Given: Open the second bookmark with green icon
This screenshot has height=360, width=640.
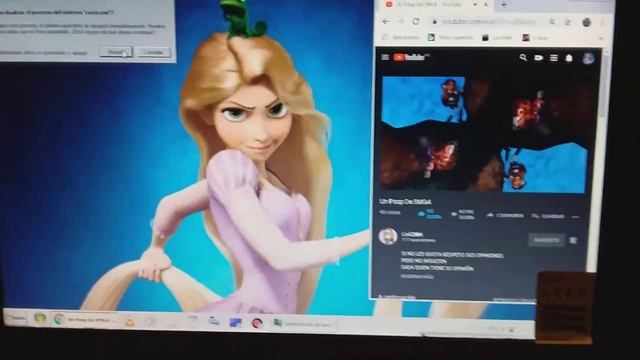Looking at the screenshot, I should click(451, 38).
